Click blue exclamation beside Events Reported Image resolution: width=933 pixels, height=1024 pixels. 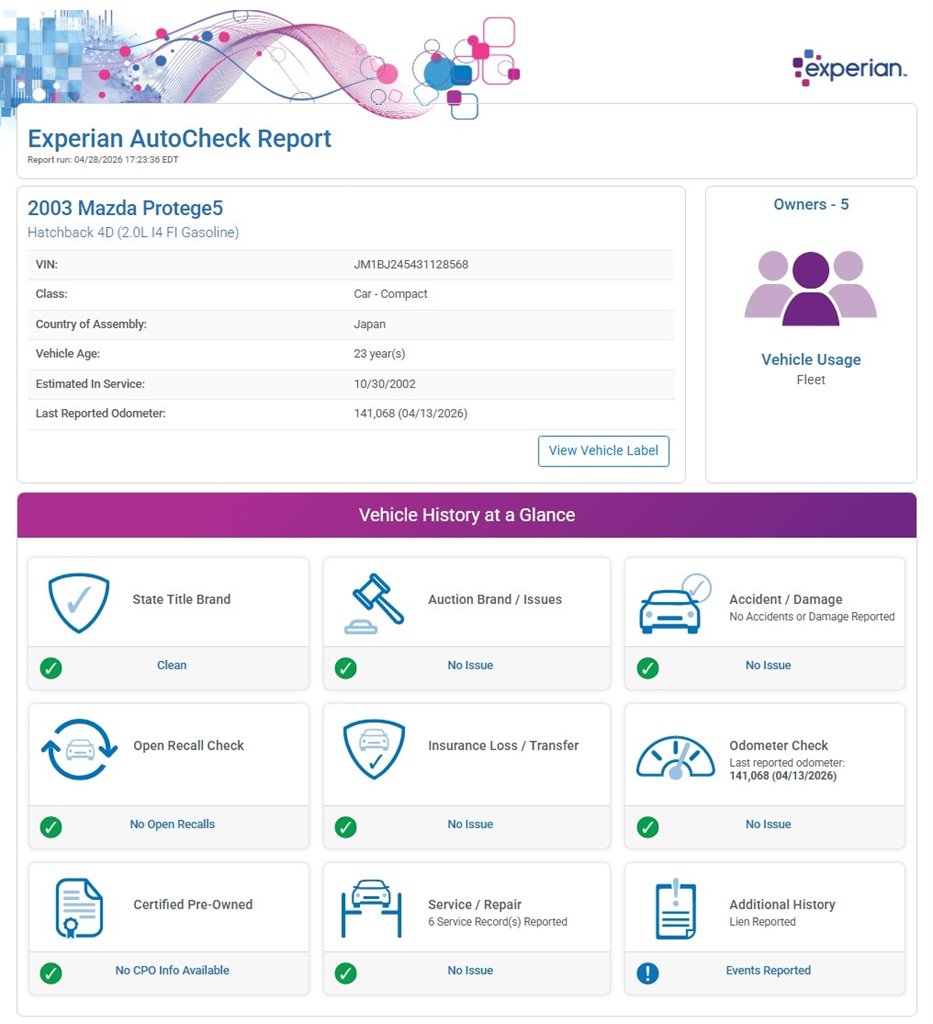coord(647,973)
